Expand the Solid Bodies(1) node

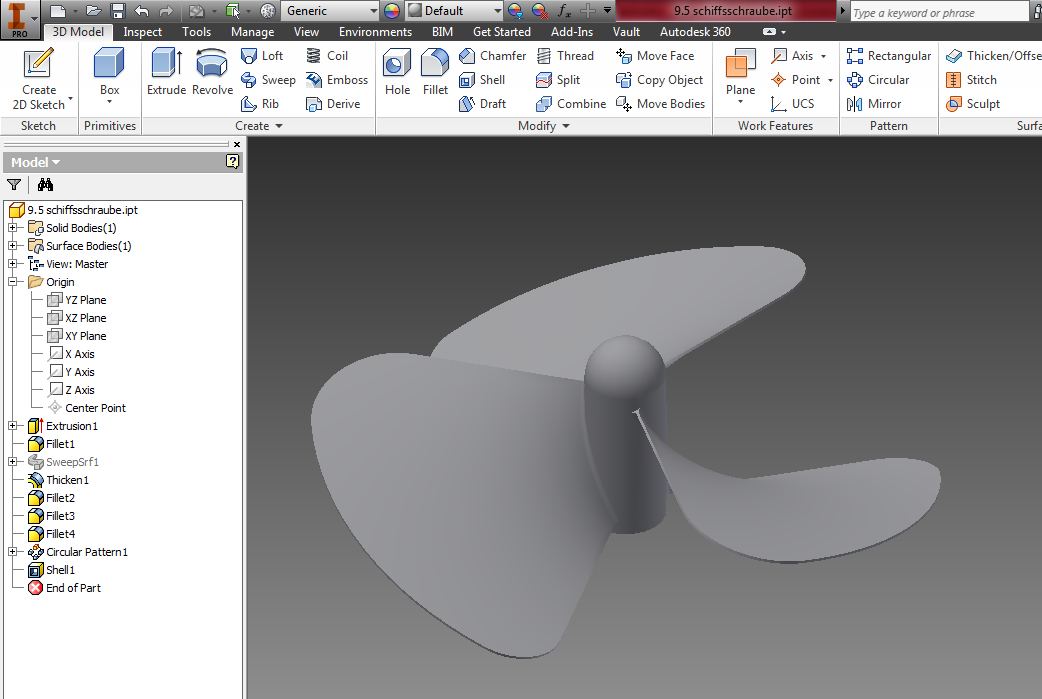tap(12, 228)
